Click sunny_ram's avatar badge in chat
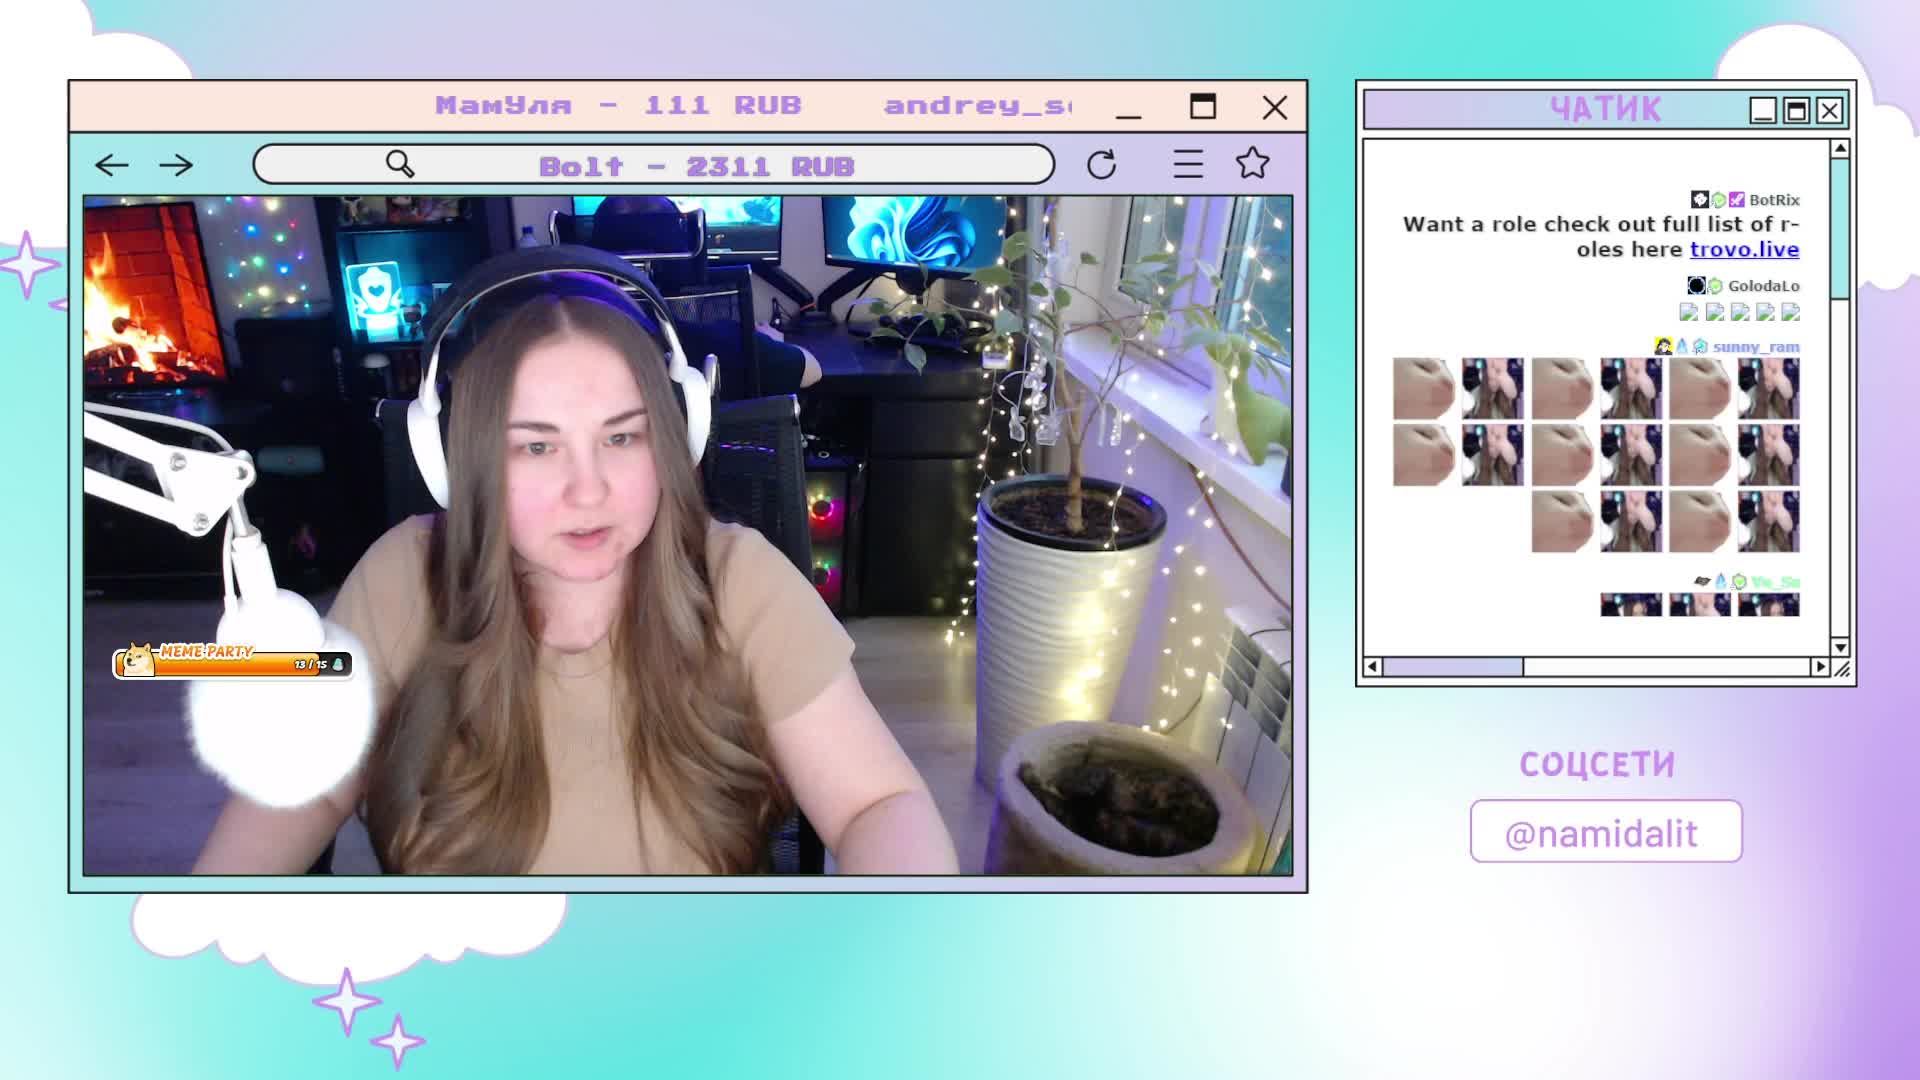 (1663, 347)
